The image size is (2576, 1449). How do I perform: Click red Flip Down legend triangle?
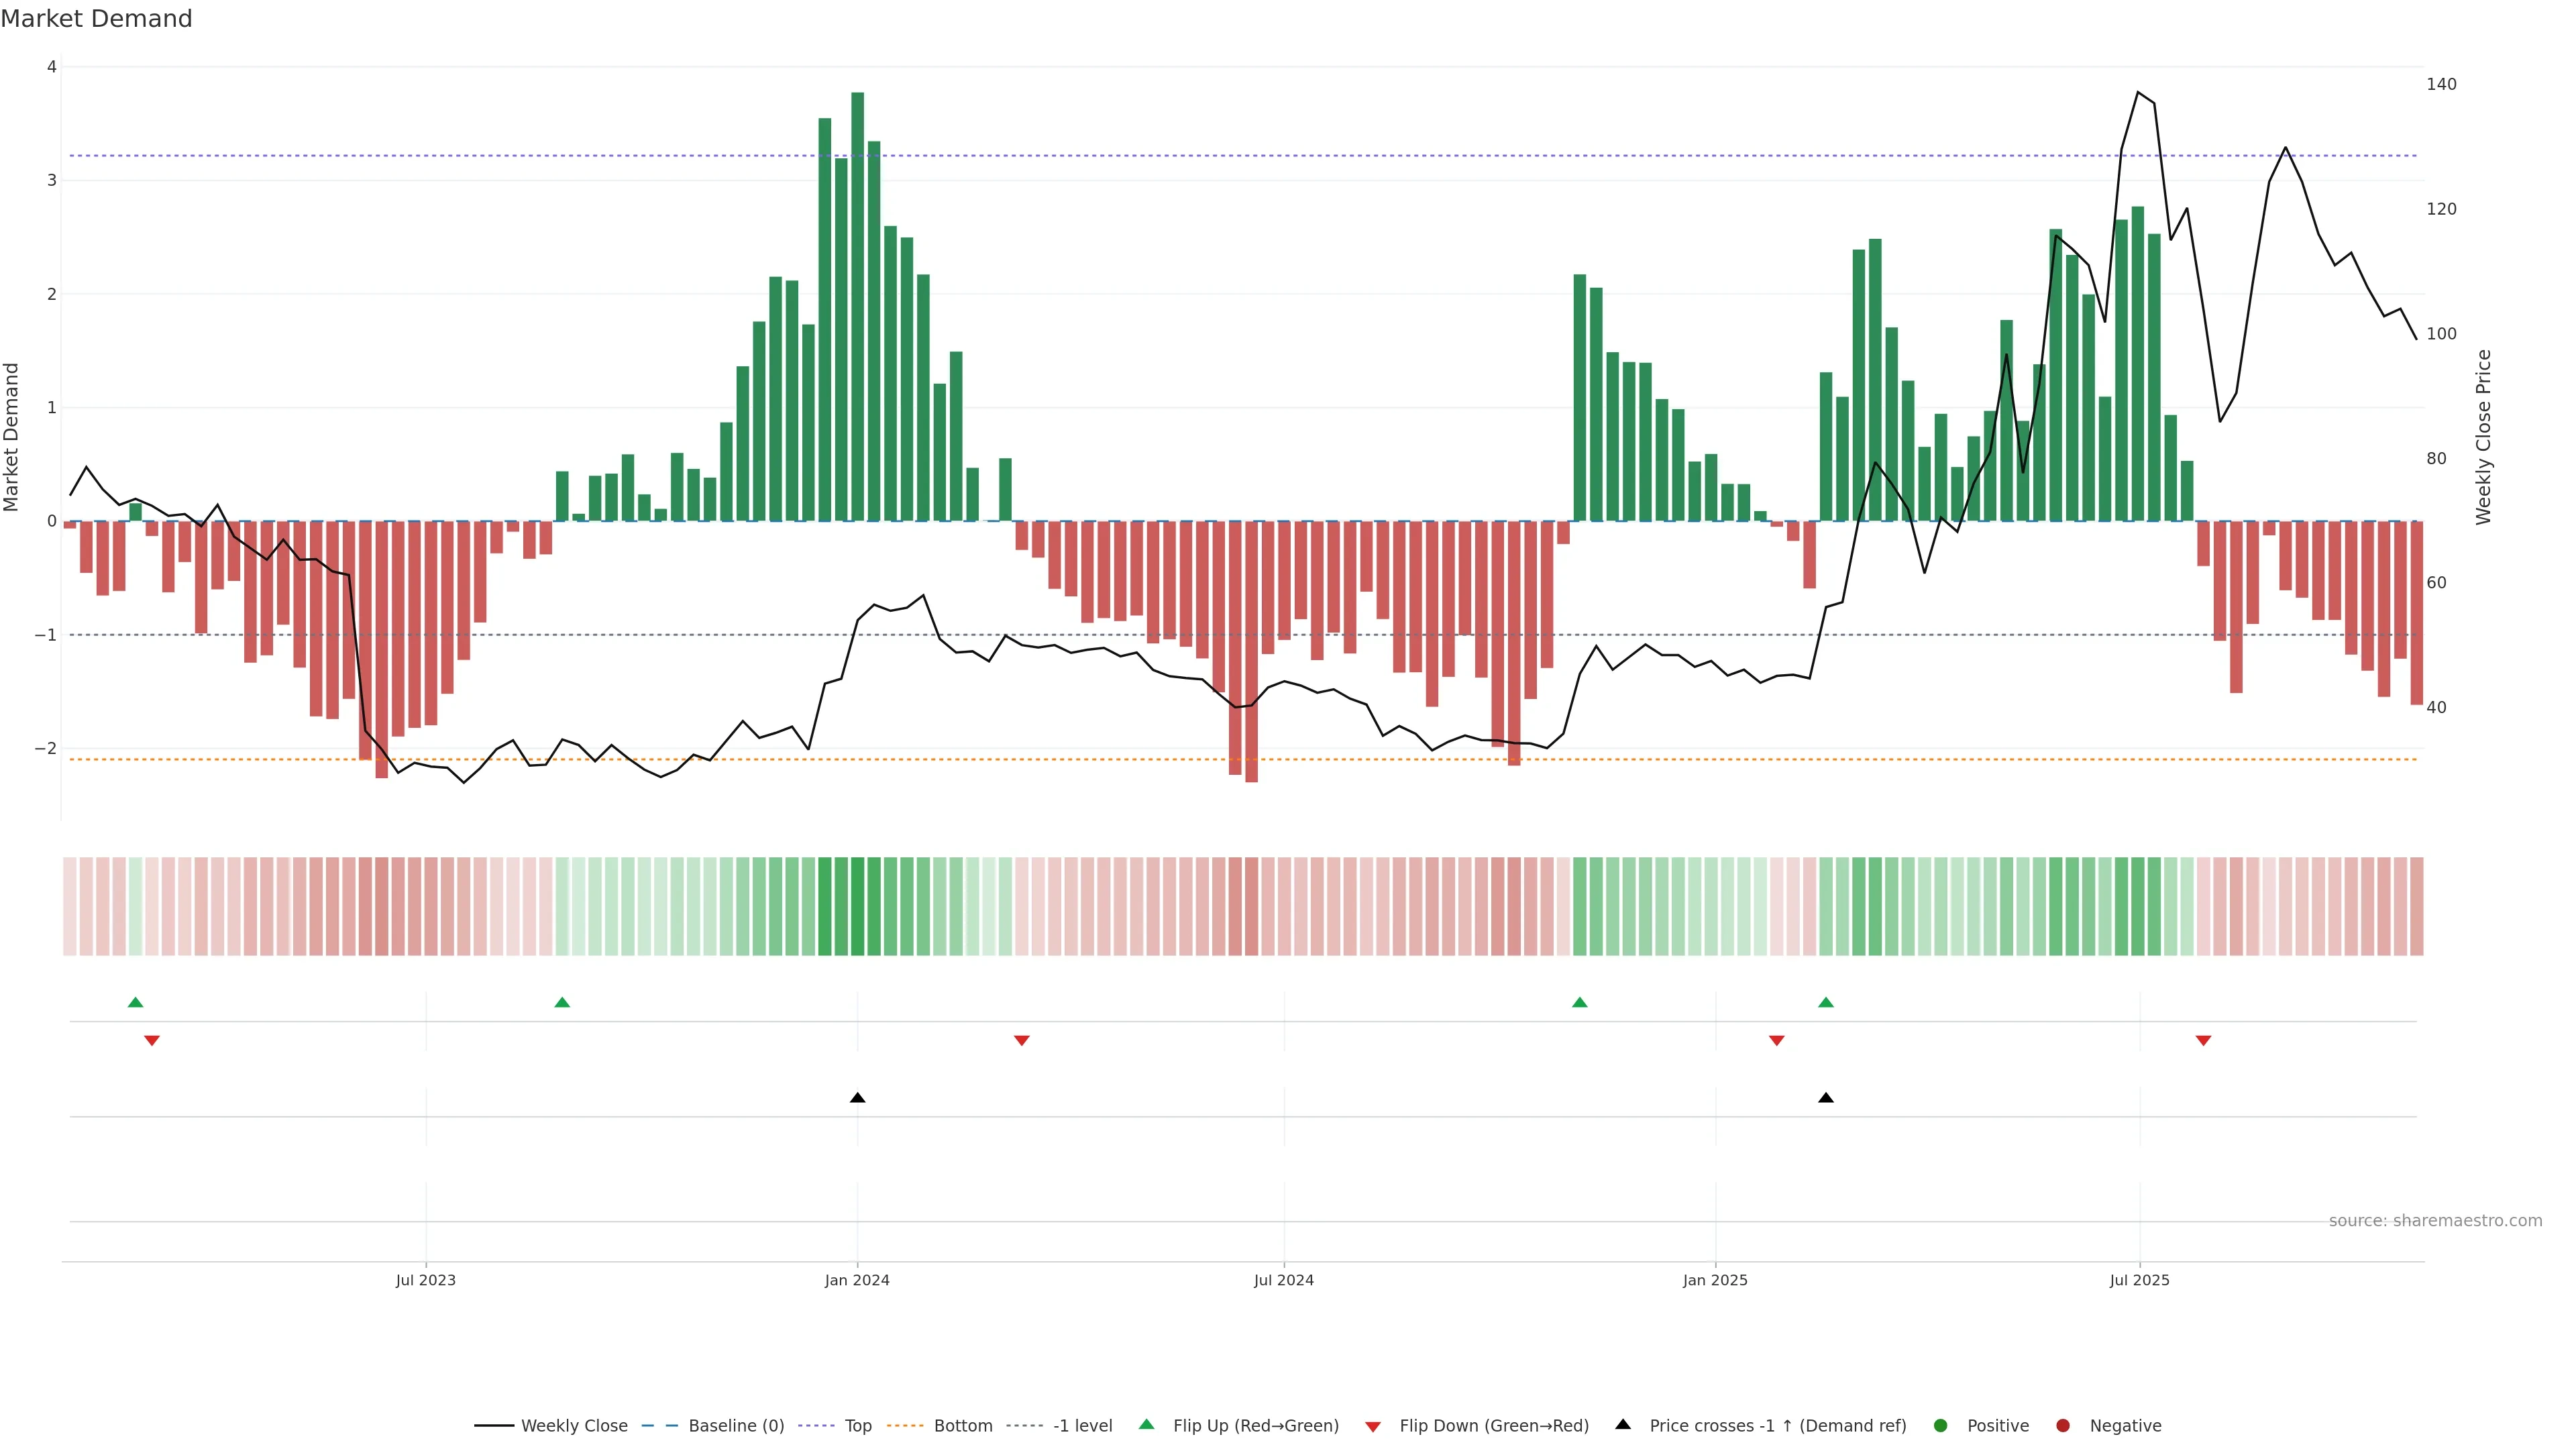tap(1373, 1427)
